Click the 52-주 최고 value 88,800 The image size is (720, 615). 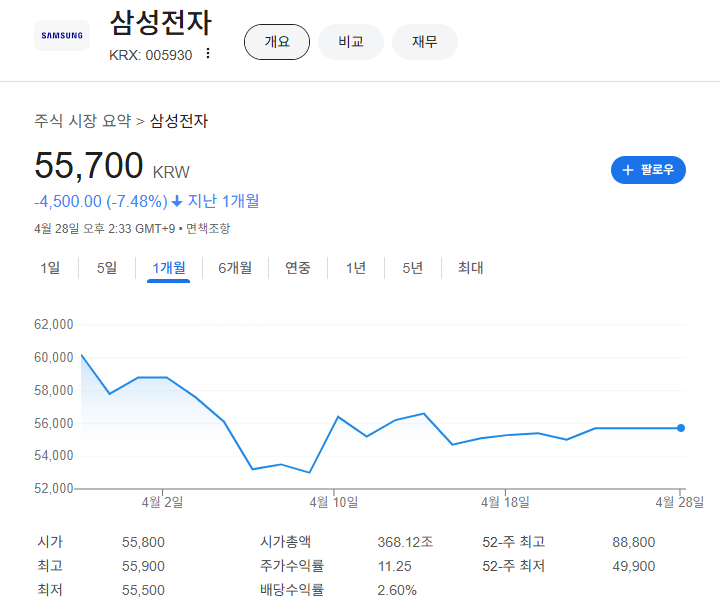(x=634, y=542)
